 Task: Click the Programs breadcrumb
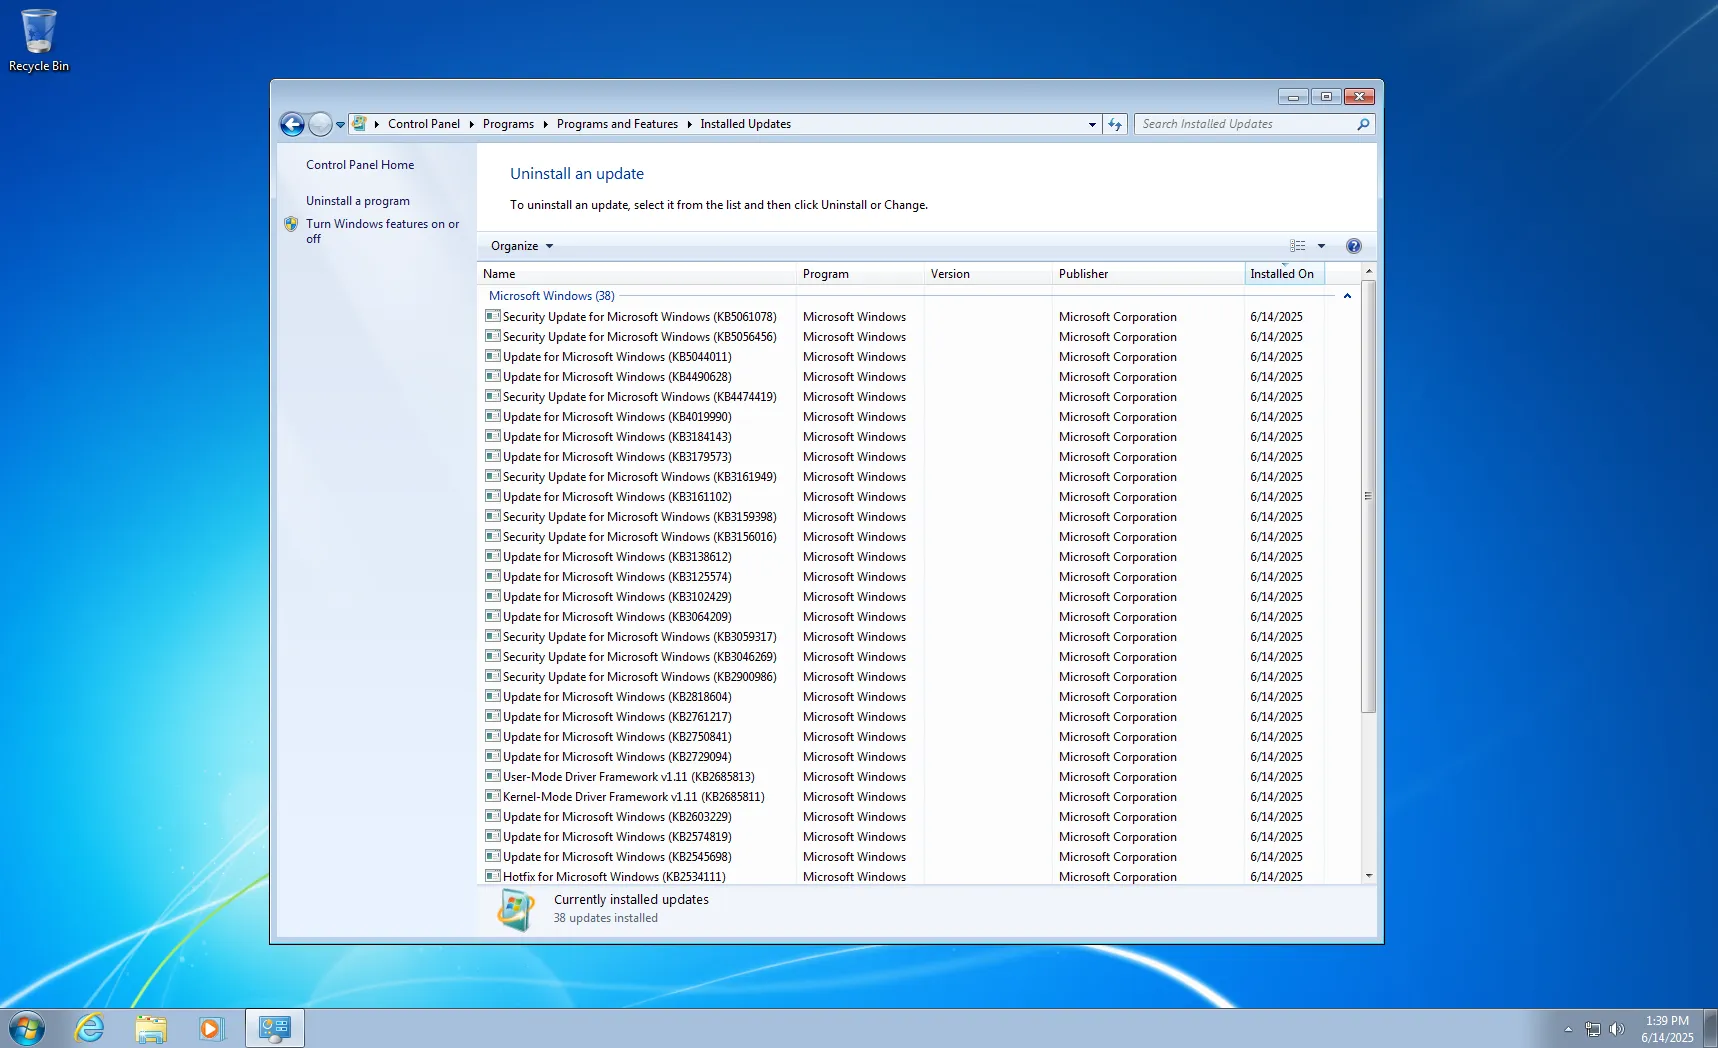tap(508, 124)
